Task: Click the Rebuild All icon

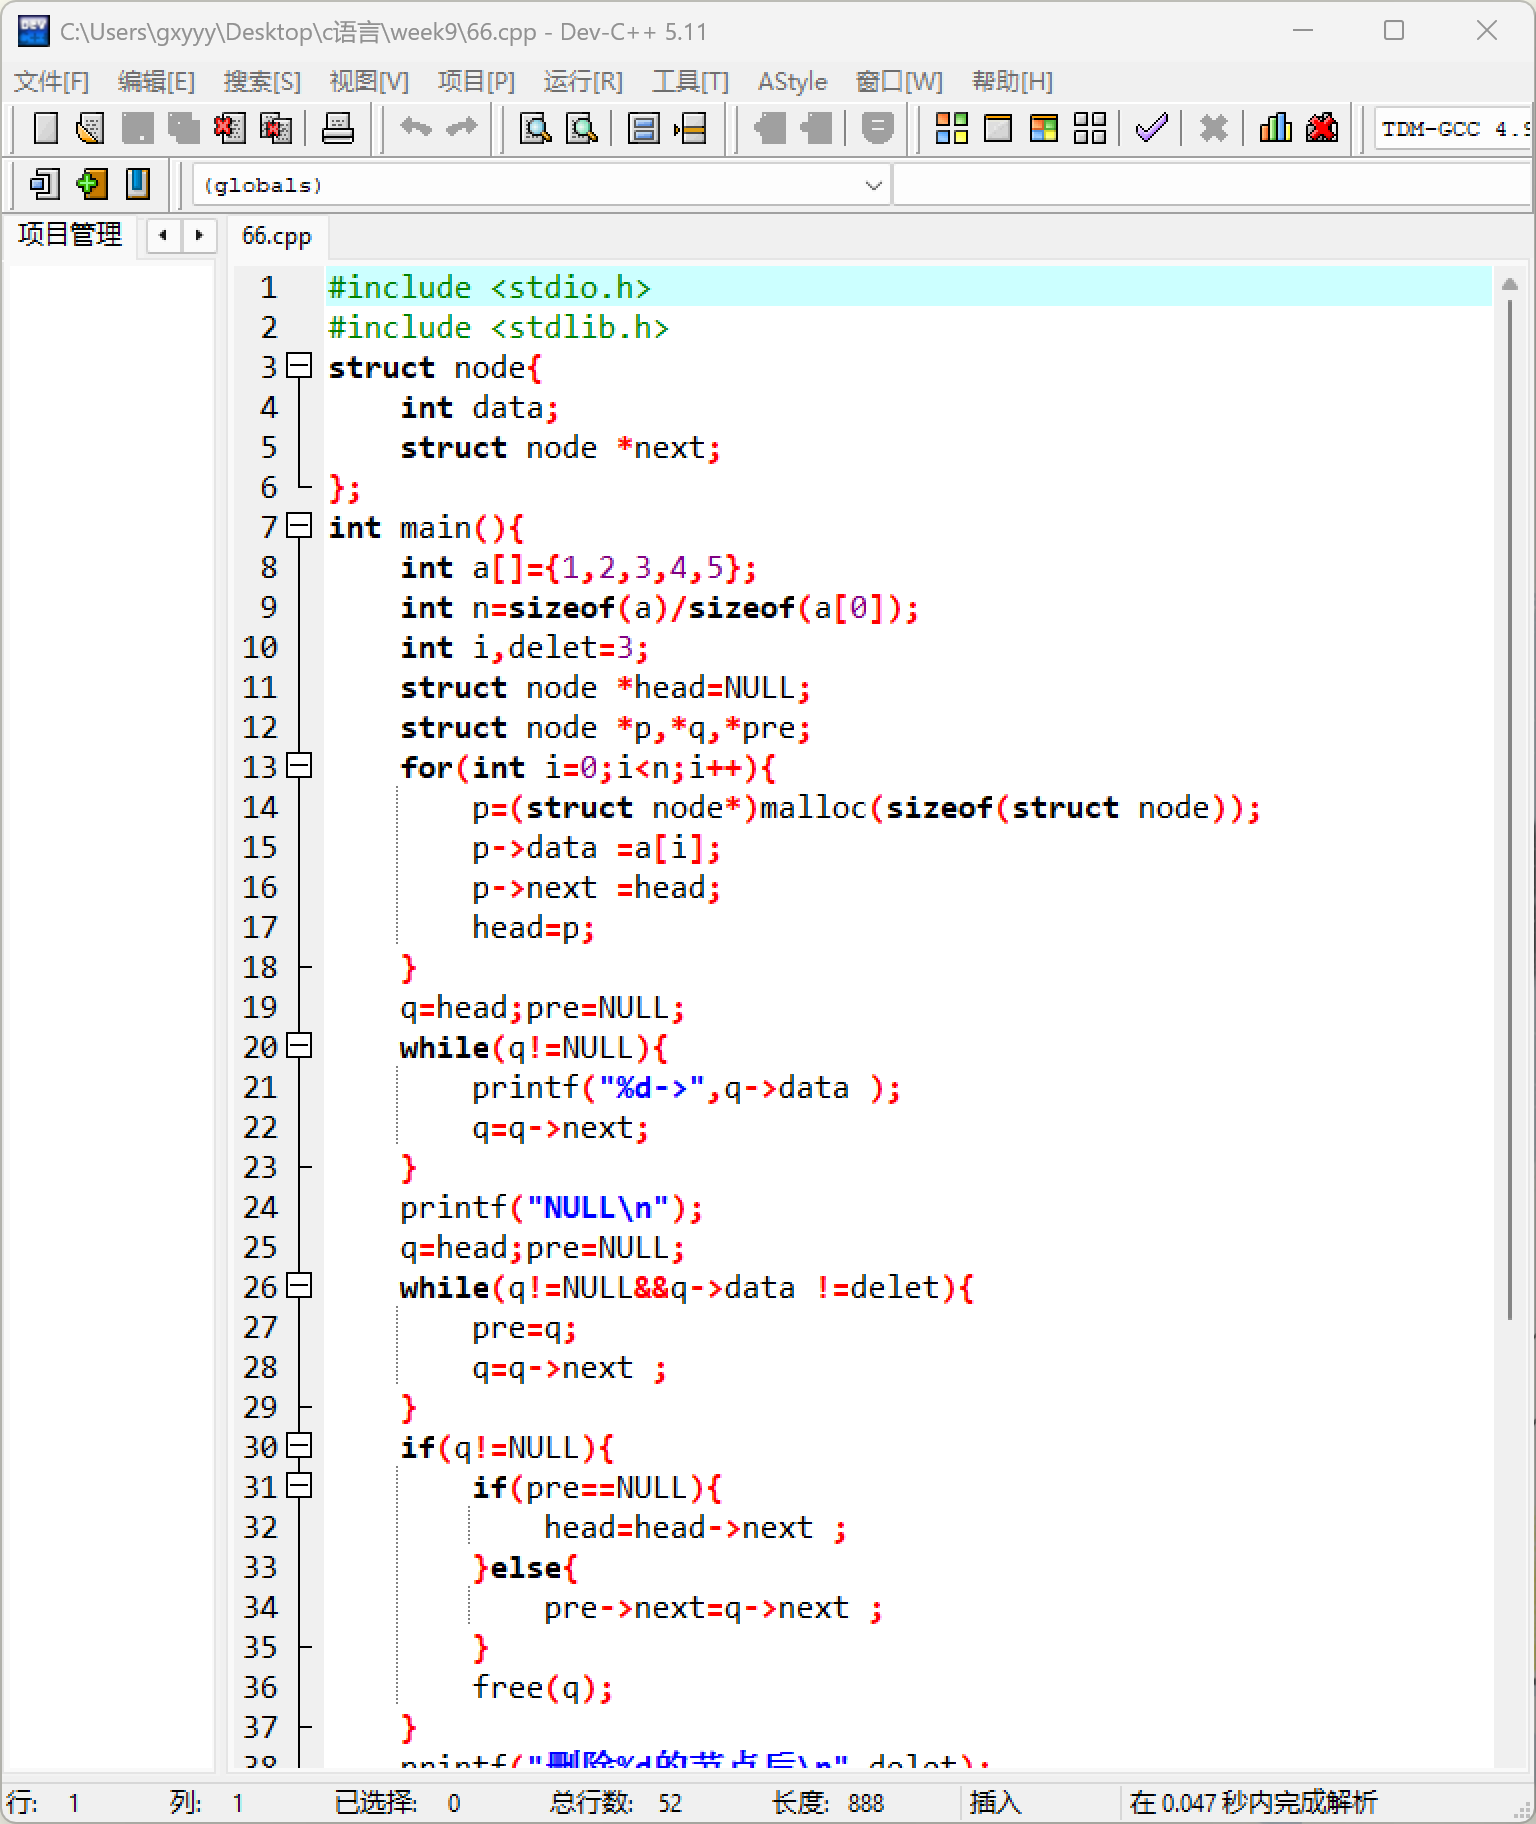Action: 1090,128
